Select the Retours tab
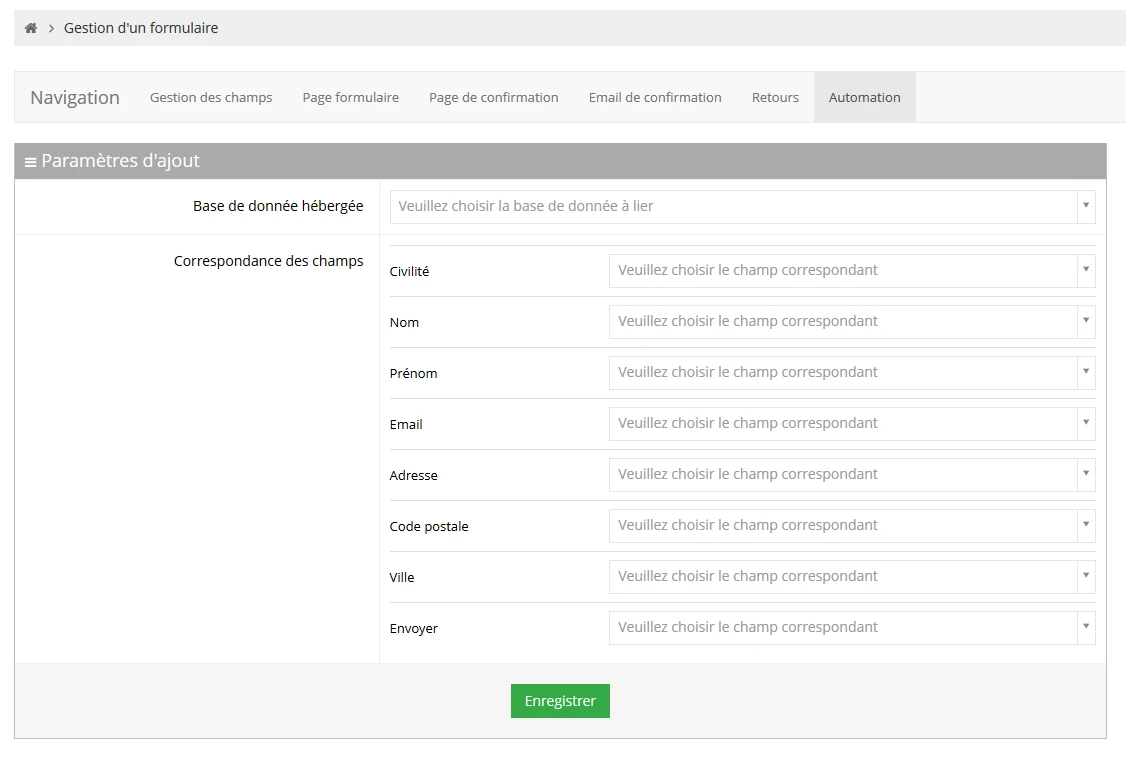This screenshot has height=759, width=1126. point(775,97)
